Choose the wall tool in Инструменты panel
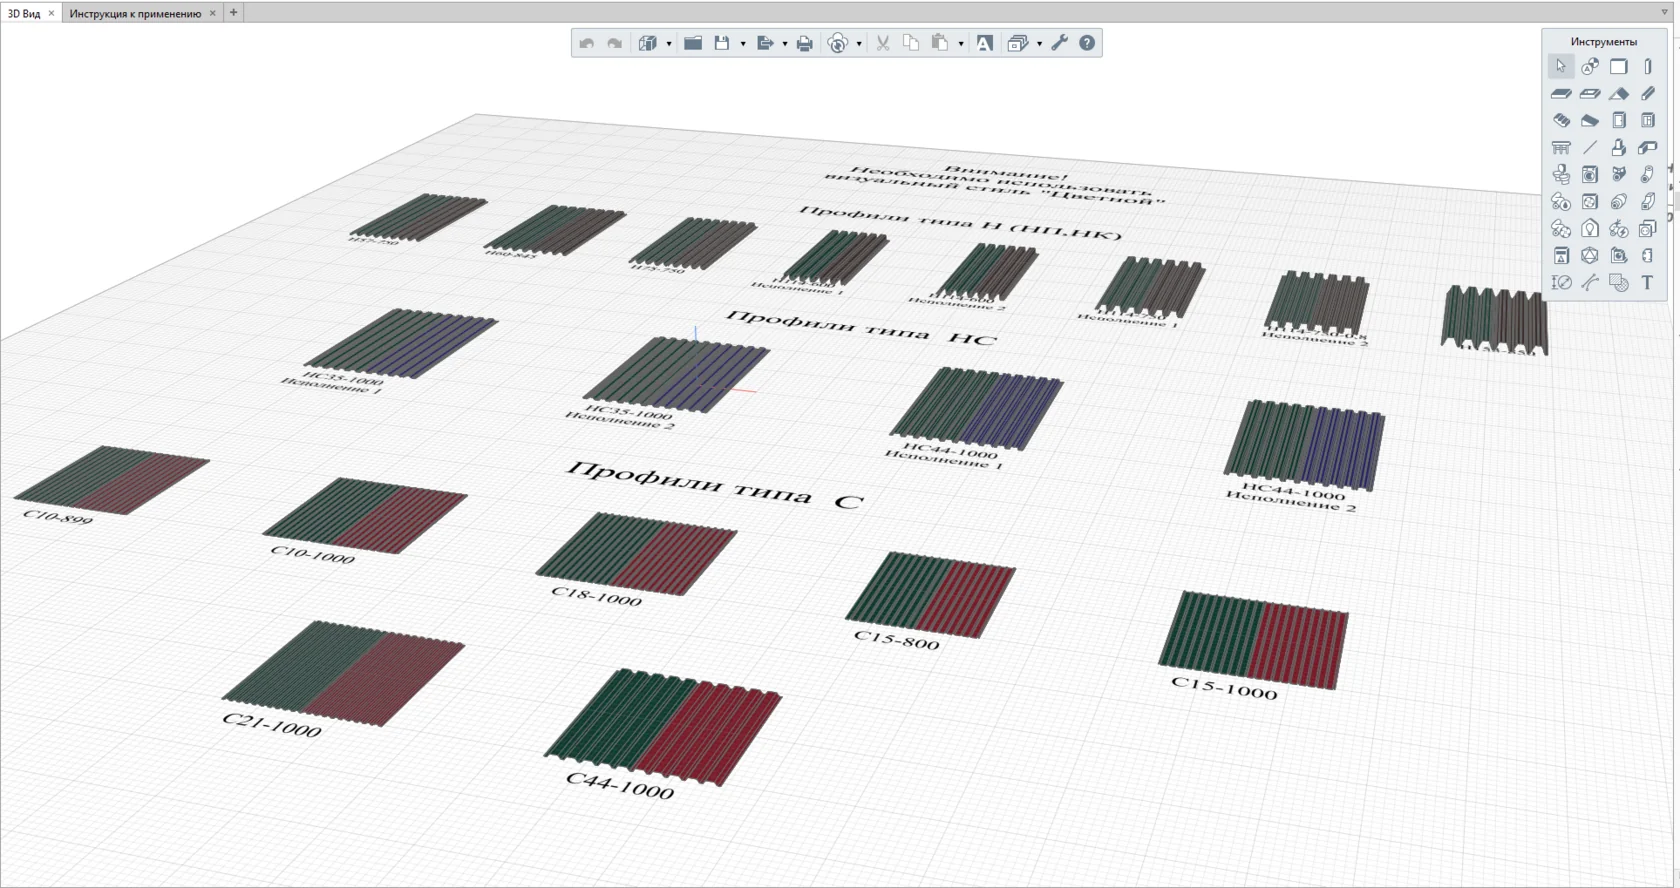This screenshot has width=1680, height=888. click(x=1619, y=66)
